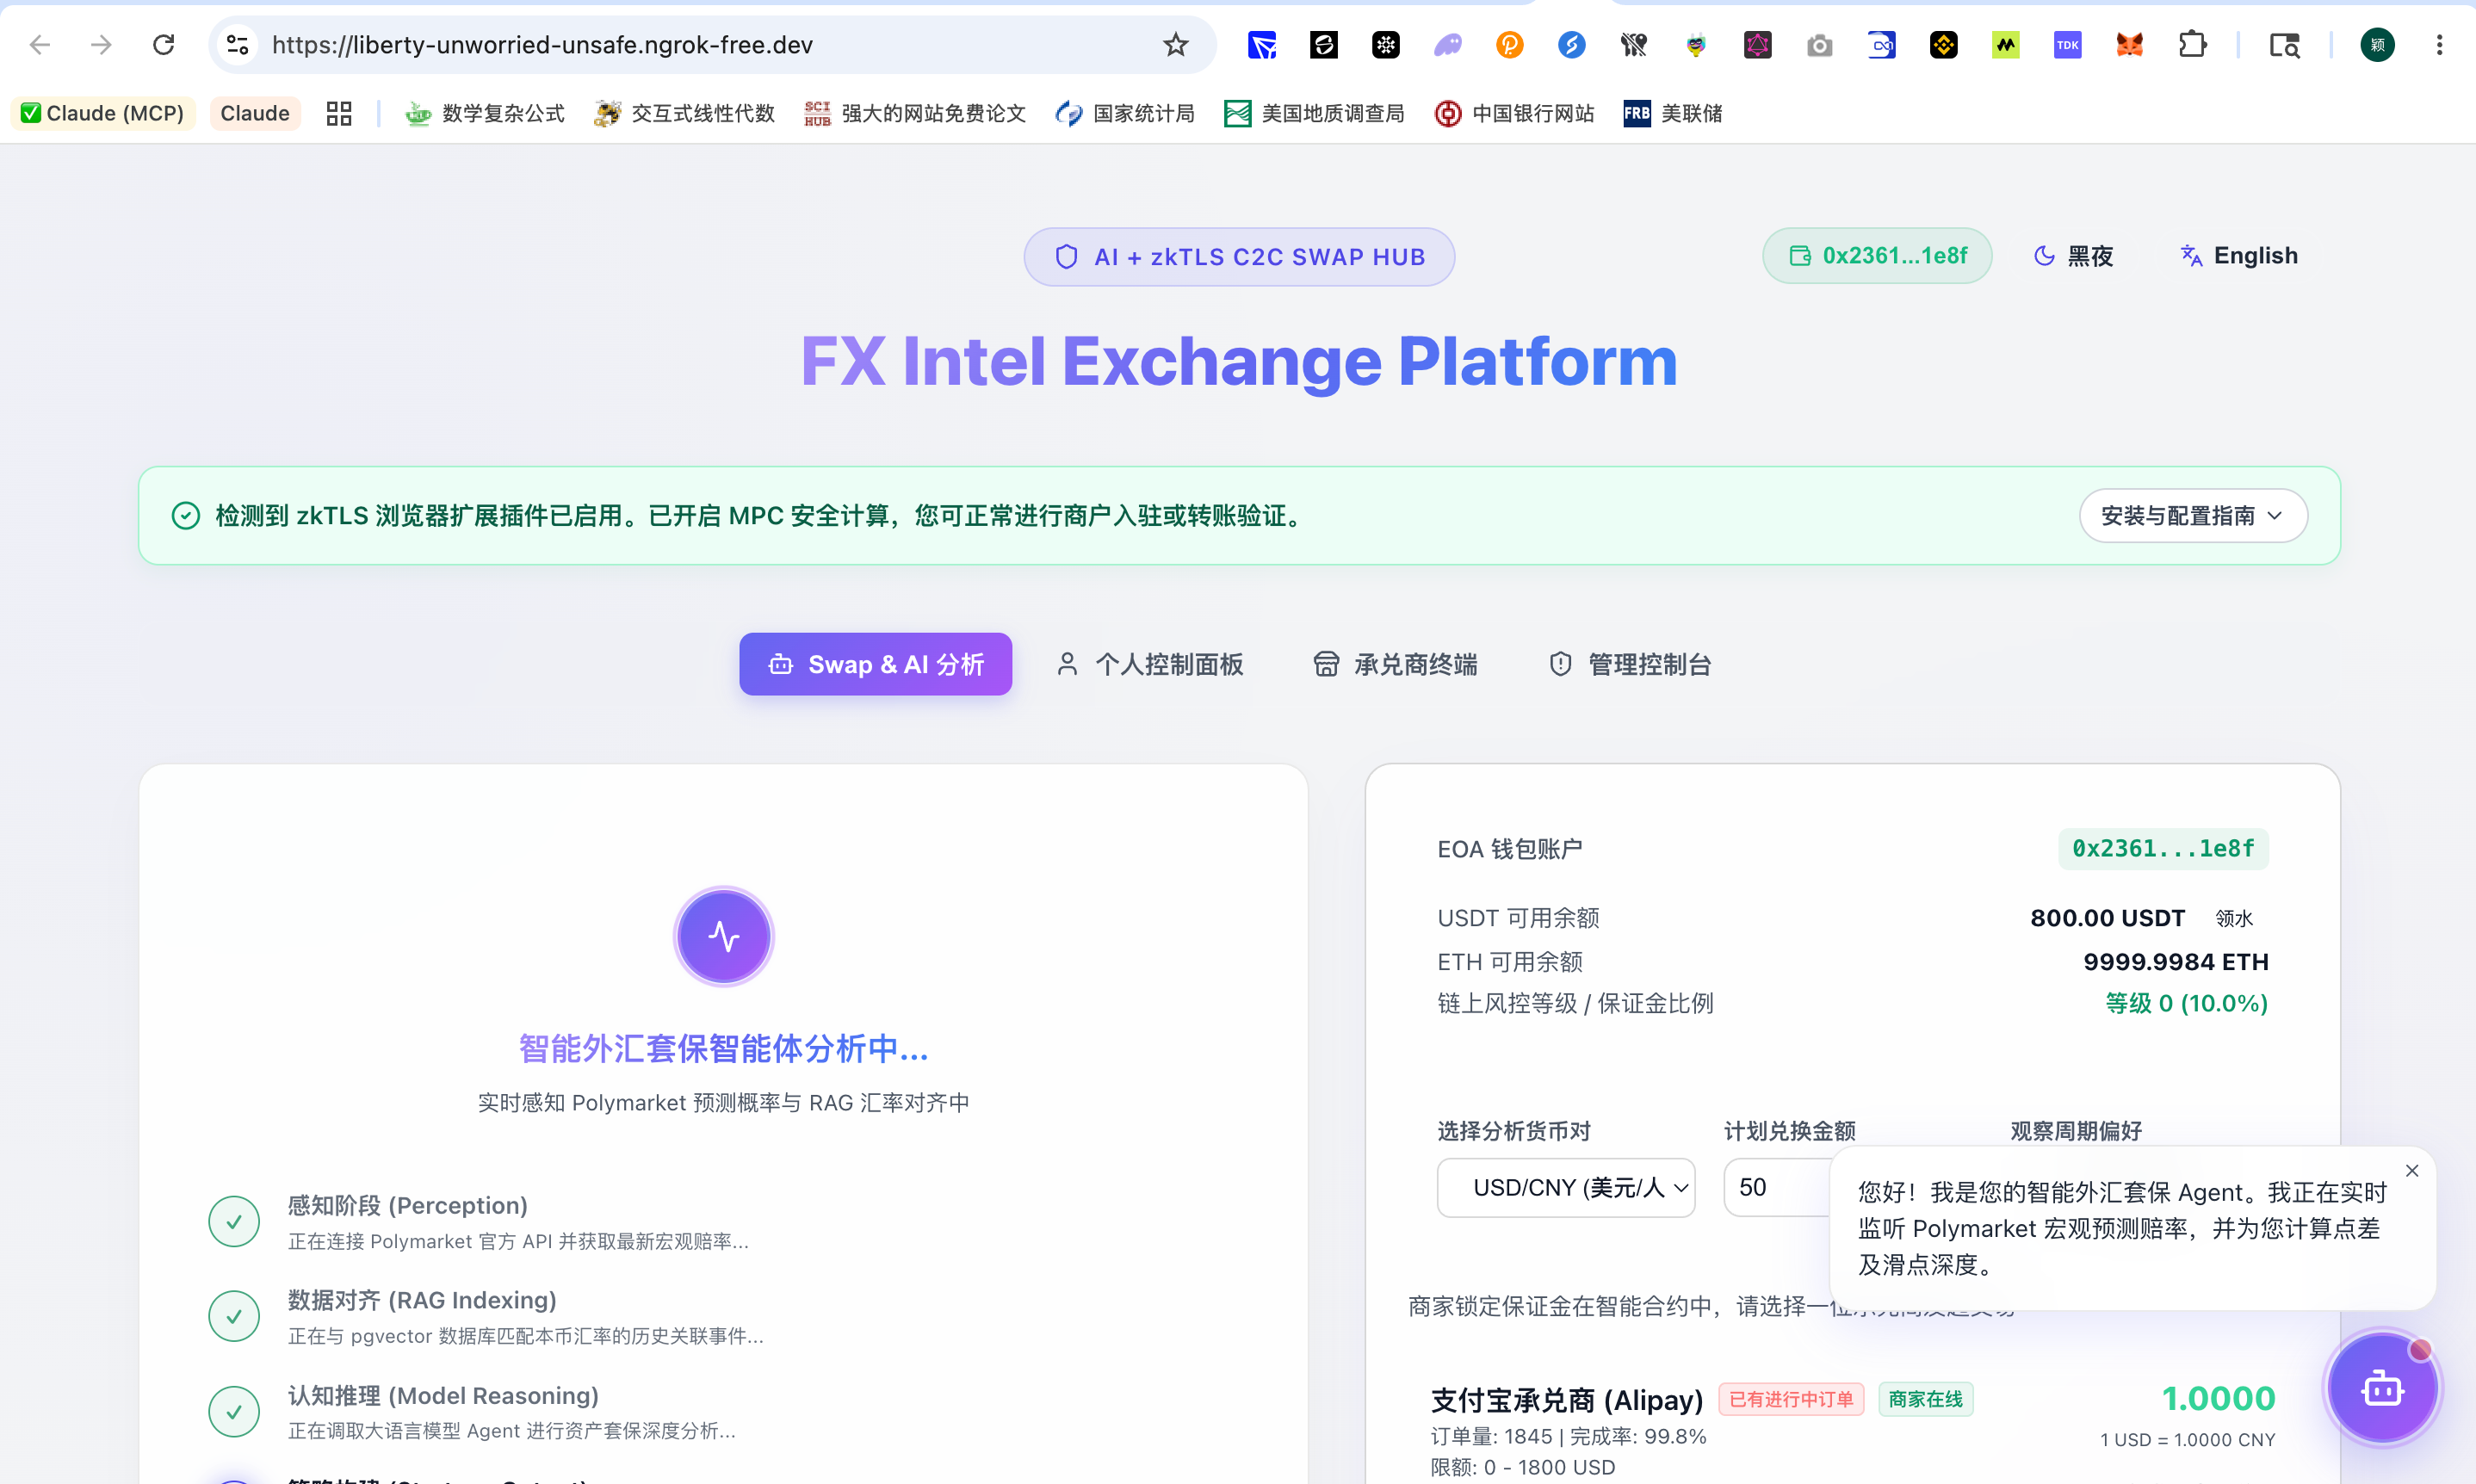Viewport: 2476px width, 1484px height.
Task: Click the 0x2361...1e8f EOA wallet address tag
Action: 2163,849
